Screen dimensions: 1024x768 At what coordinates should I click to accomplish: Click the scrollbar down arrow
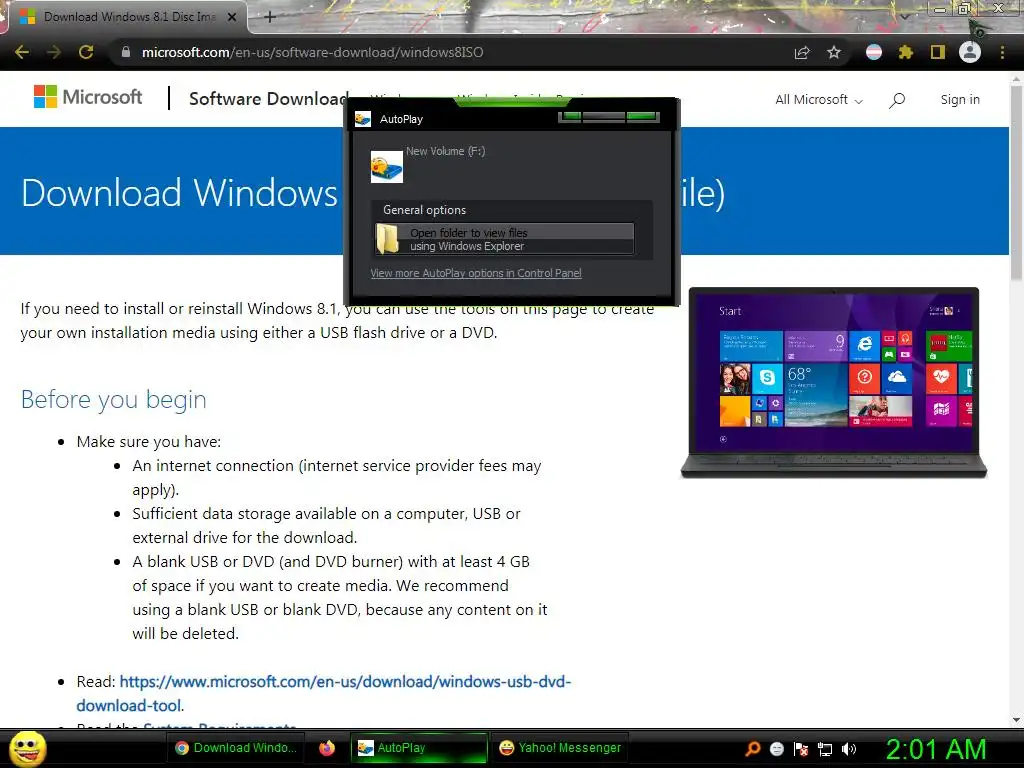pos(1016,720)
